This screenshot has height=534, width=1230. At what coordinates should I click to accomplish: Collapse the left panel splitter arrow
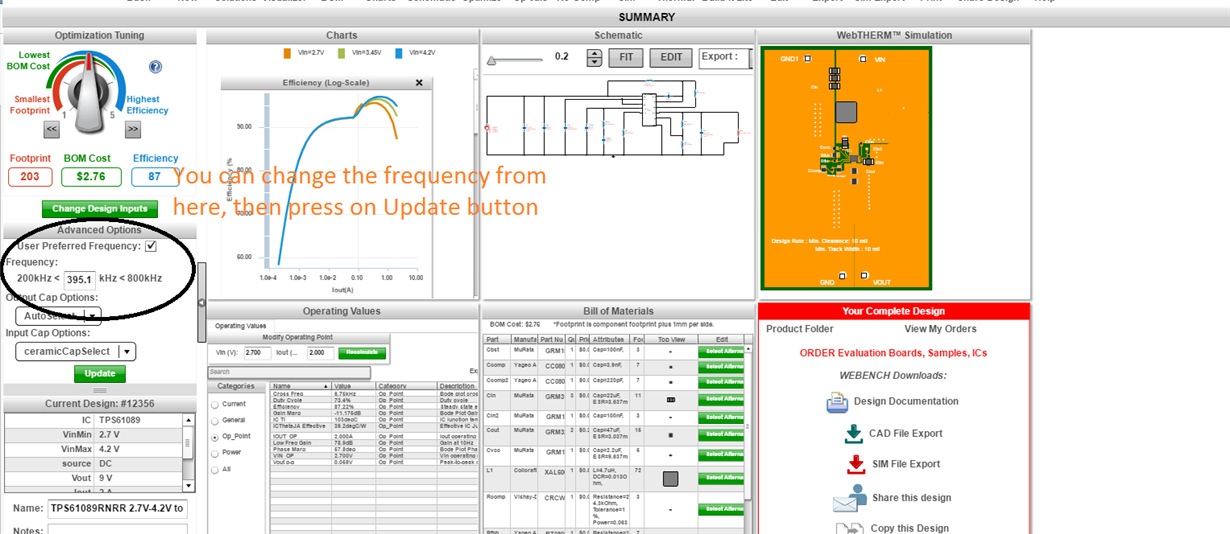point(201,303)
